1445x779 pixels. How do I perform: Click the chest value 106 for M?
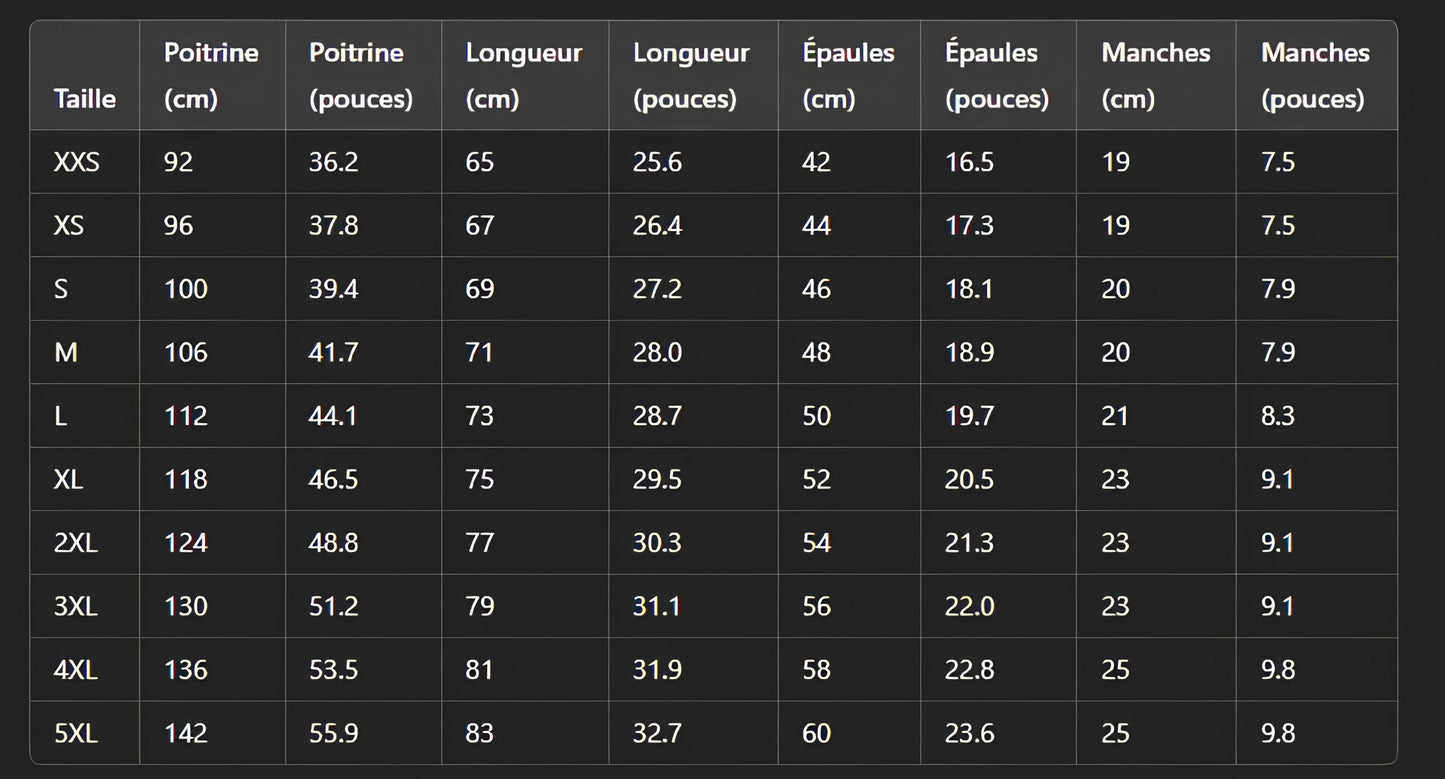click(x=186, y=353)
